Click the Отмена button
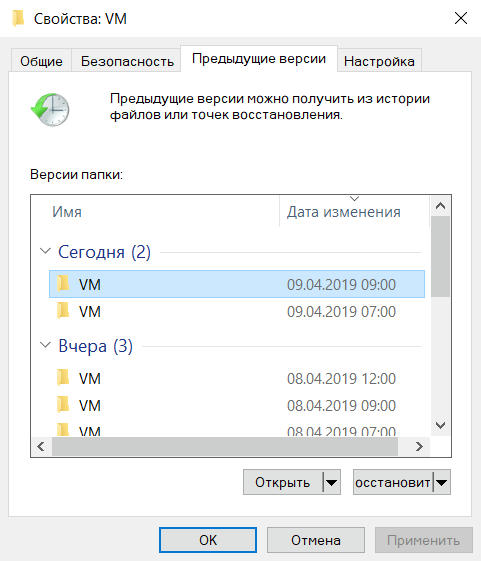This screenshot has height=561, width=481. [x=316, y=540]
